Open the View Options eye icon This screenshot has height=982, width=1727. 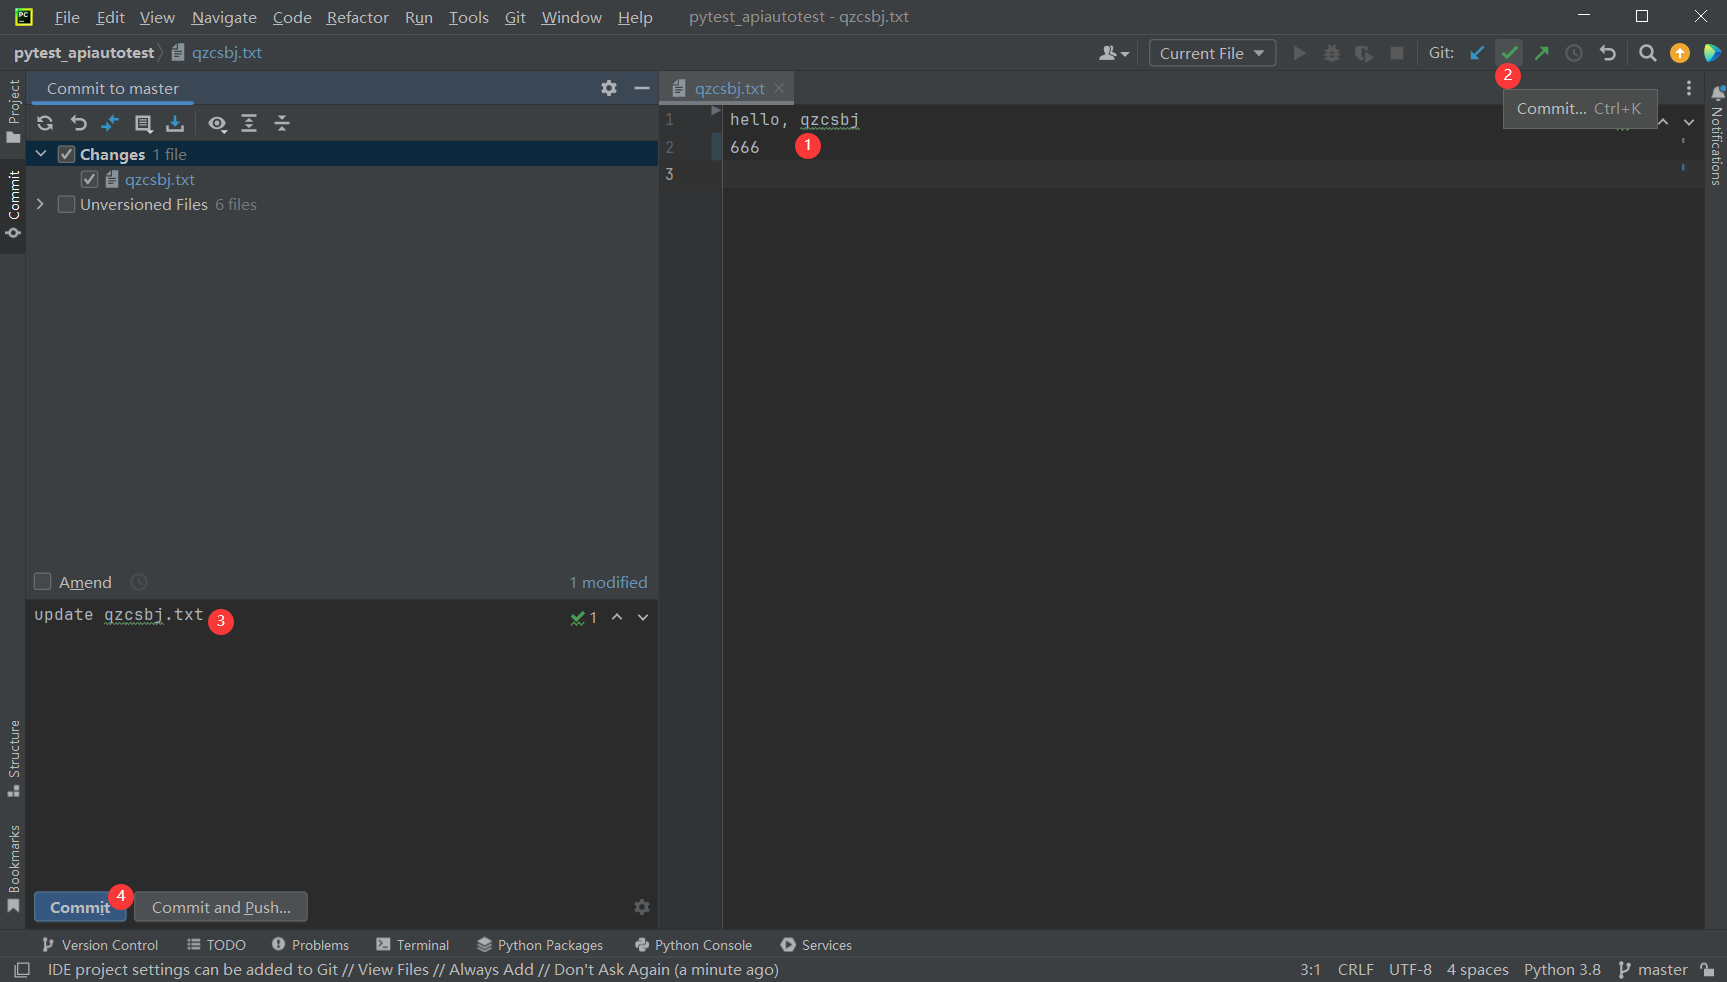(x=217, y=123)
